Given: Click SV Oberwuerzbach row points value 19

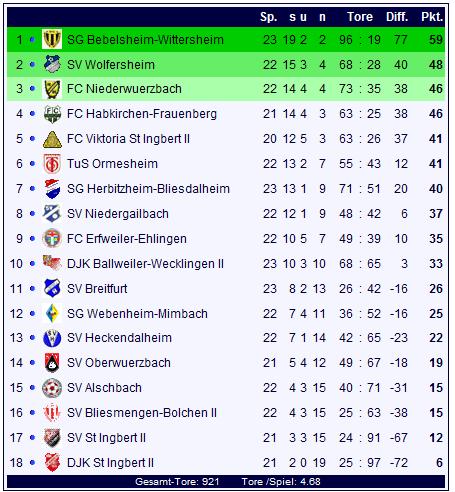Looking at the screenshot, I should pyautogui.click(x=436, y=363).
